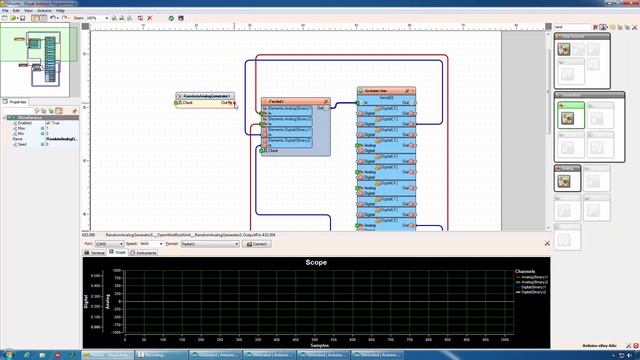
Task: Open the Zoom percentage dropdown
Action: (107, 18)
